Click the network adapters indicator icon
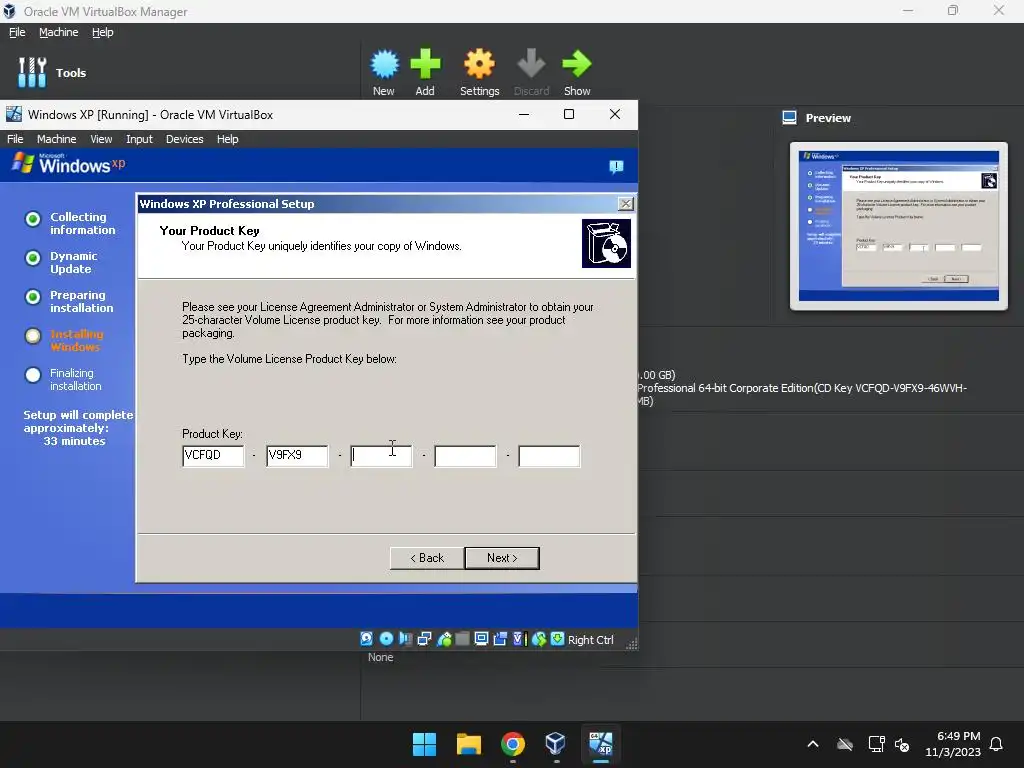This screenshot has height=768, width=1024. tap(424, 639)
